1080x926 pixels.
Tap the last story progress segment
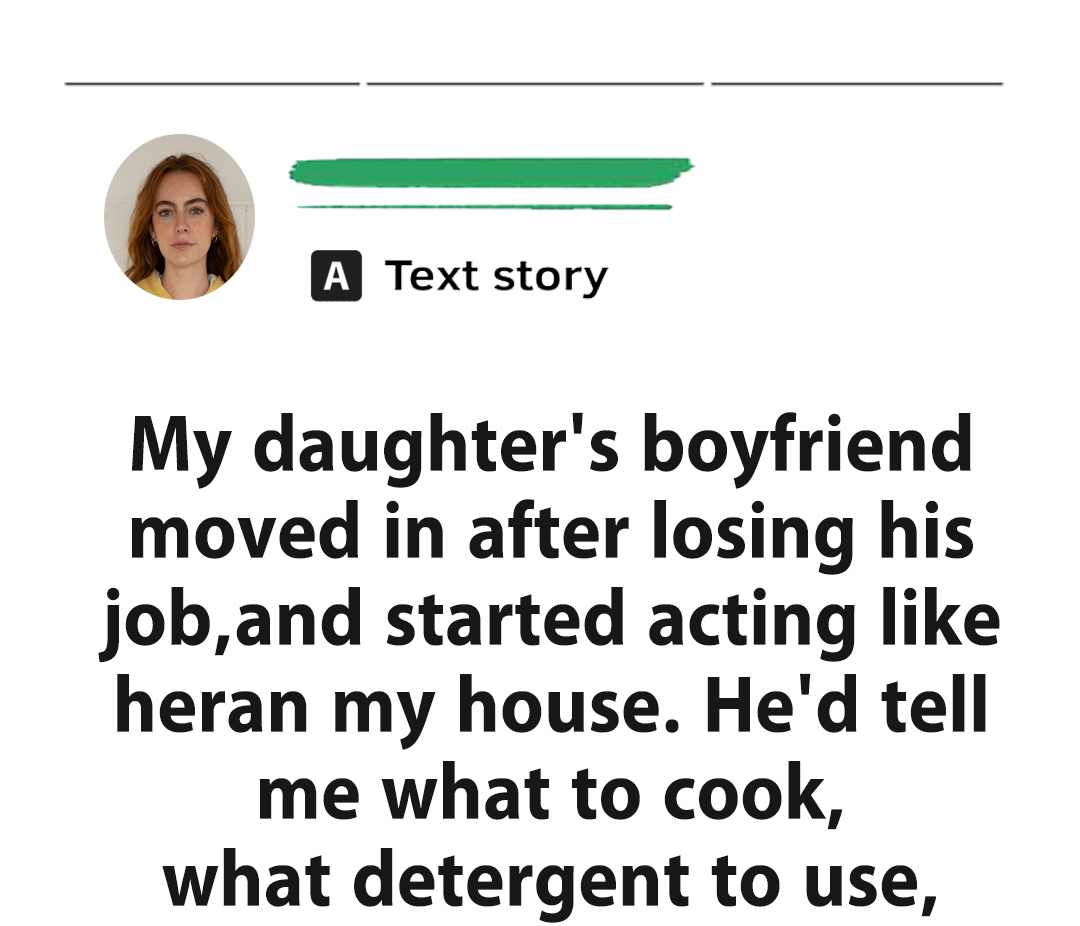point(857,84)
